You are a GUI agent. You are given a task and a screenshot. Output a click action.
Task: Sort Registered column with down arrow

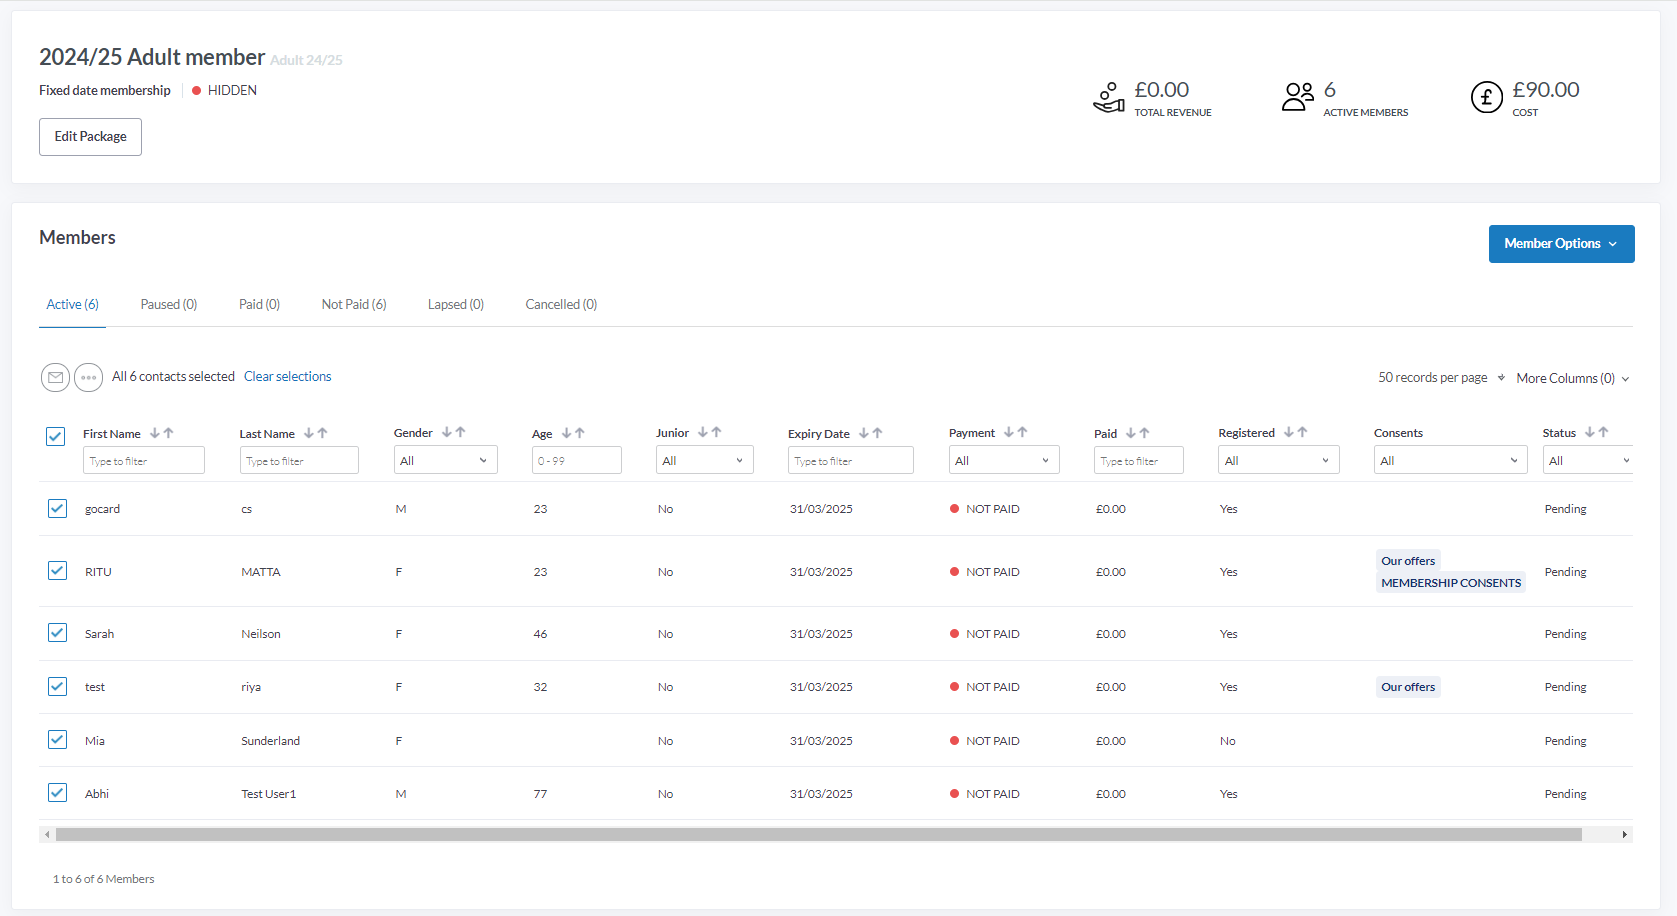click(1289, 432)
